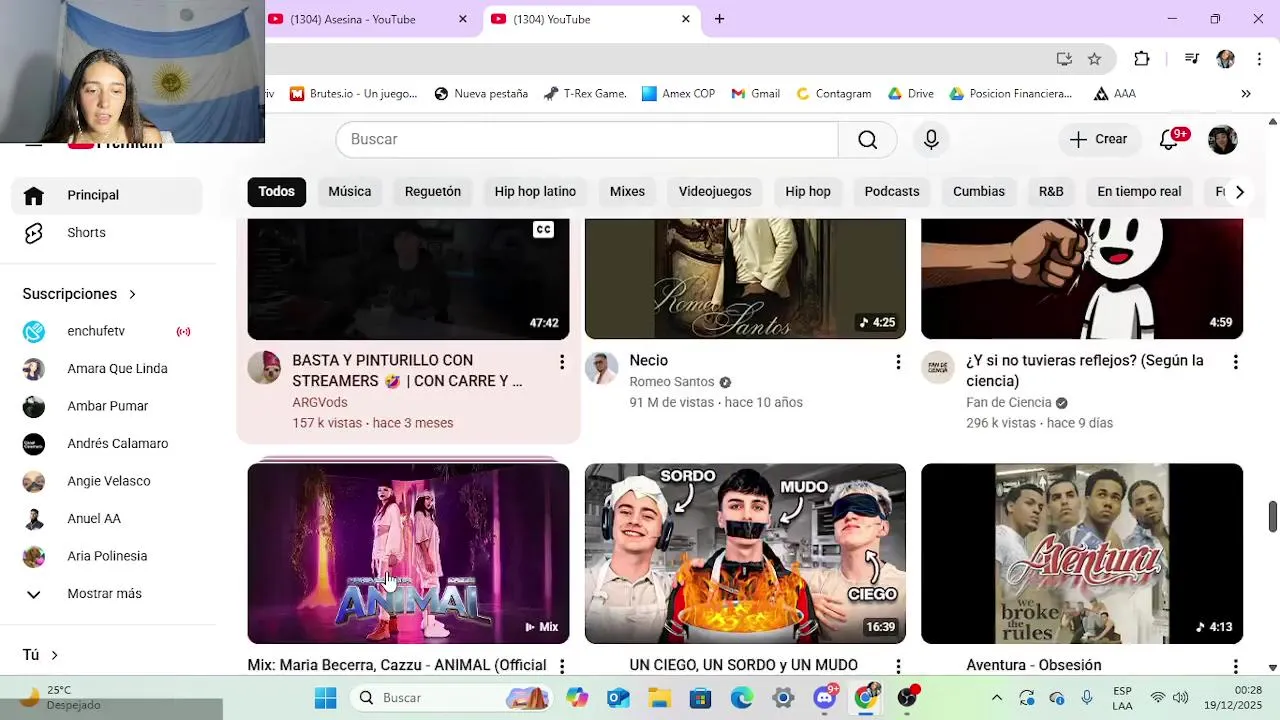Open the Romeo Santos channel avatar
The width and height of the screenshot is (1280, 720).
pos(601,368)
